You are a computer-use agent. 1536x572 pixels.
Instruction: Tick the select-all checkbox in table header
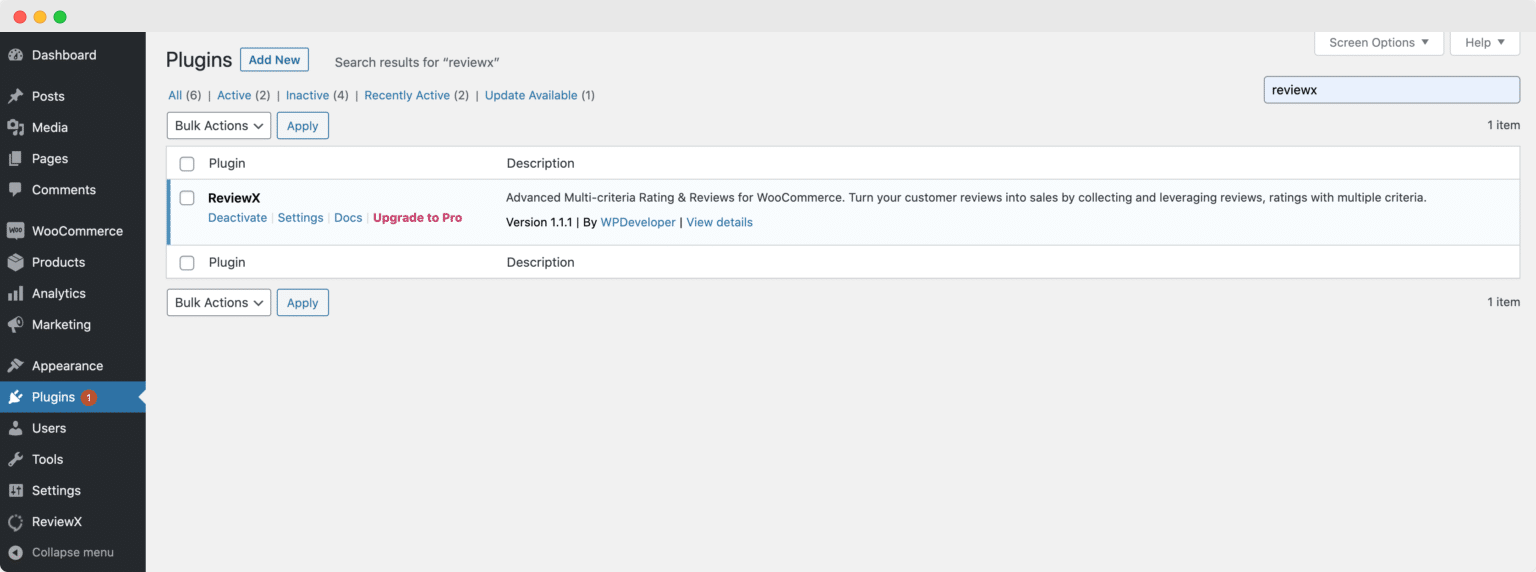(x=187, y=163)
